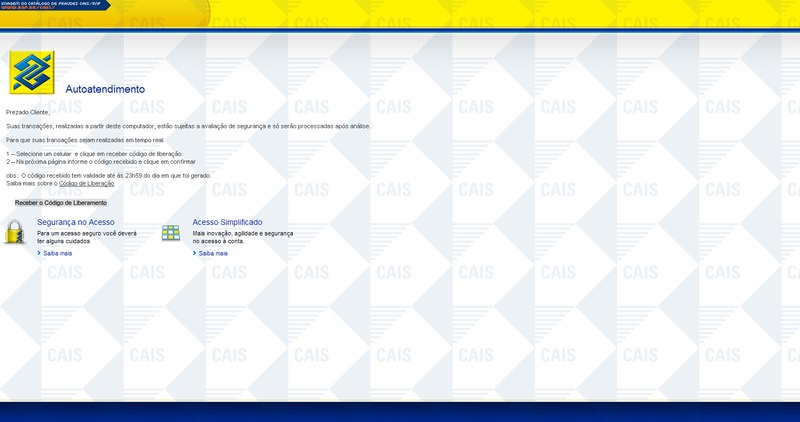Follow Saiba mais under Acesso Simplificado
The height and width of the screenshot is (422, 800).
(x=213, y=254)
